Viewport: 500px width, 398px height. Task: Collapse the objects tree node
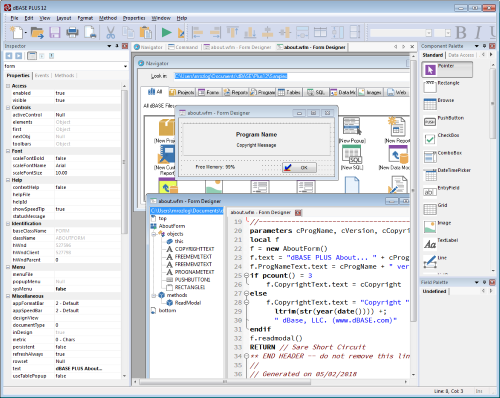[154, 234]
